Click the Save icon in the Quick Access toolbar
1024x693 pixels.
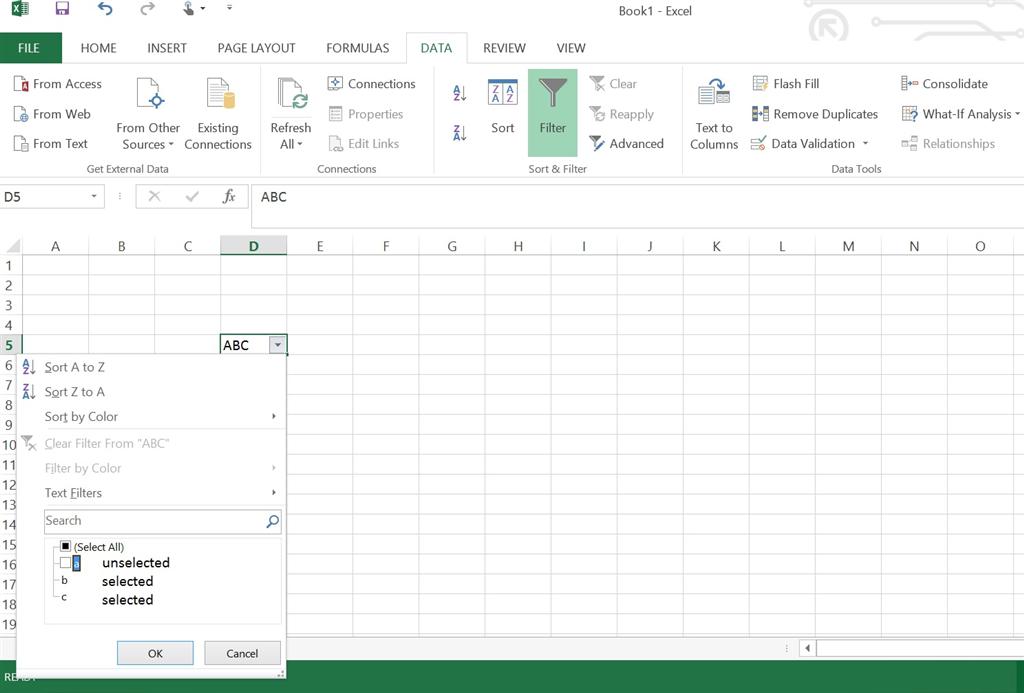[x=62, y=8]
